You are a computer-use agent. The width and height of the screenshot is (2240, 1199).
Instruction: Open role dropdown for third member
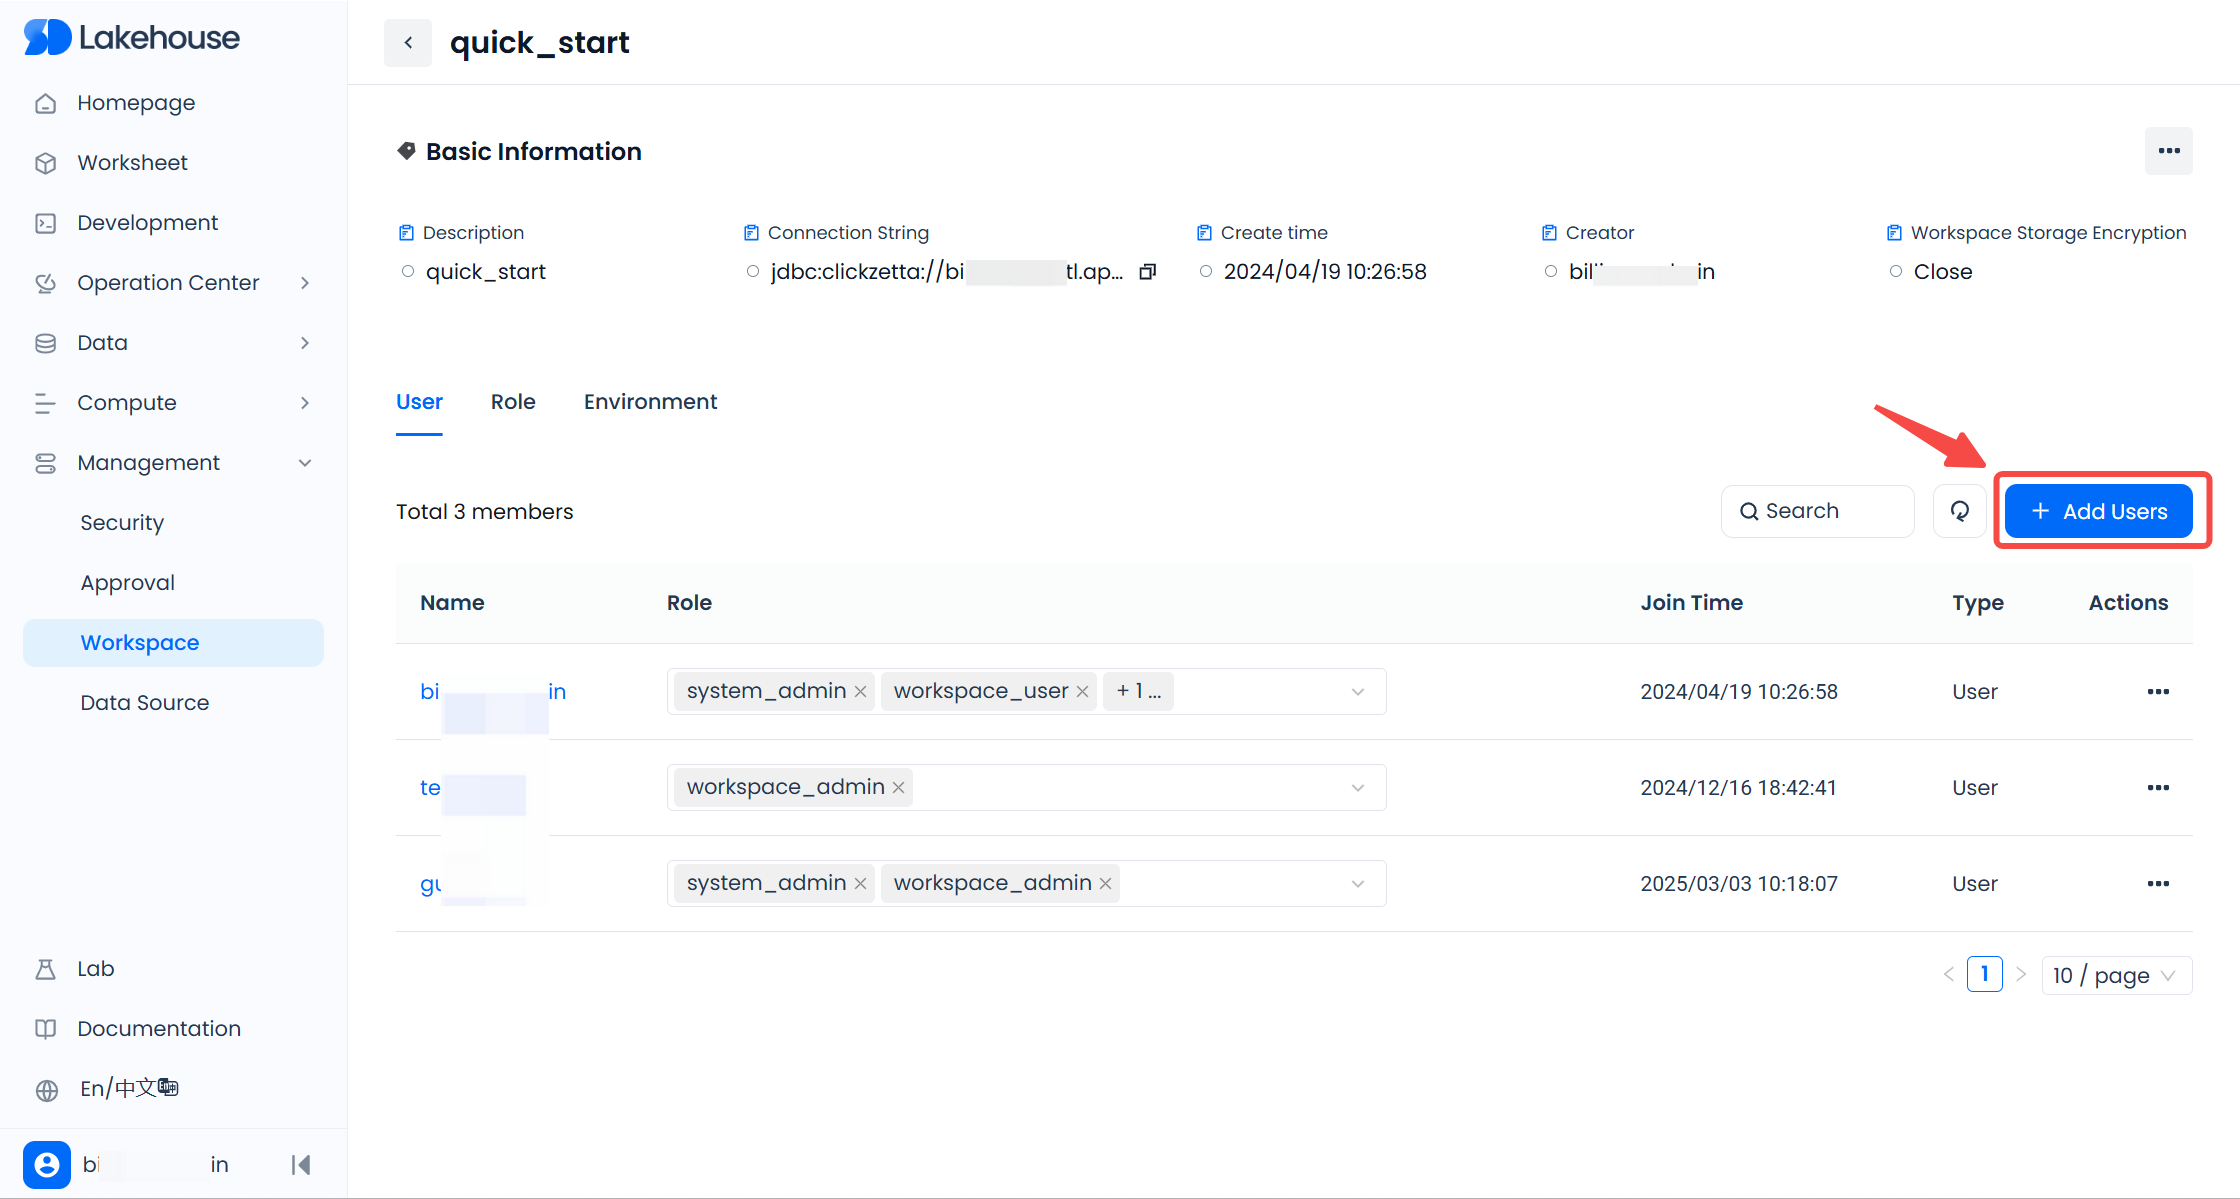click(1357, 884)
